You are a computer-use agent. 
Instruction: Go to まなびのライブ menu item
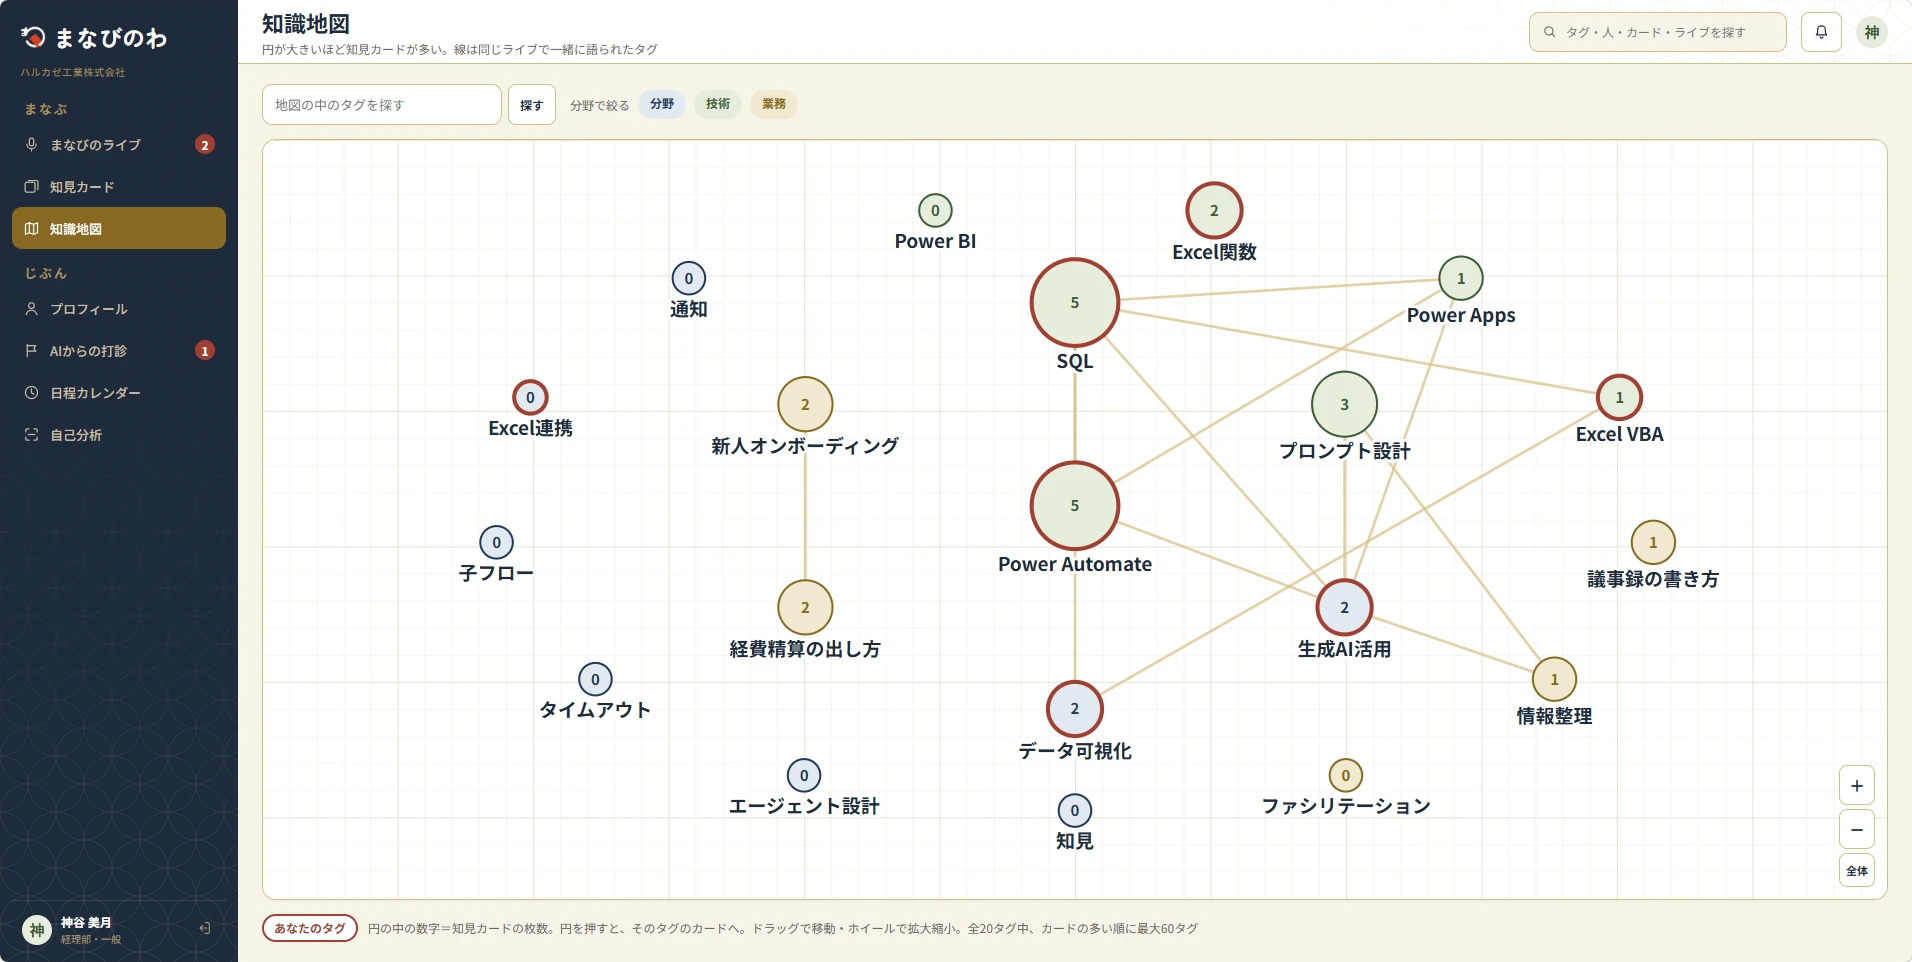tap(119, 145)
